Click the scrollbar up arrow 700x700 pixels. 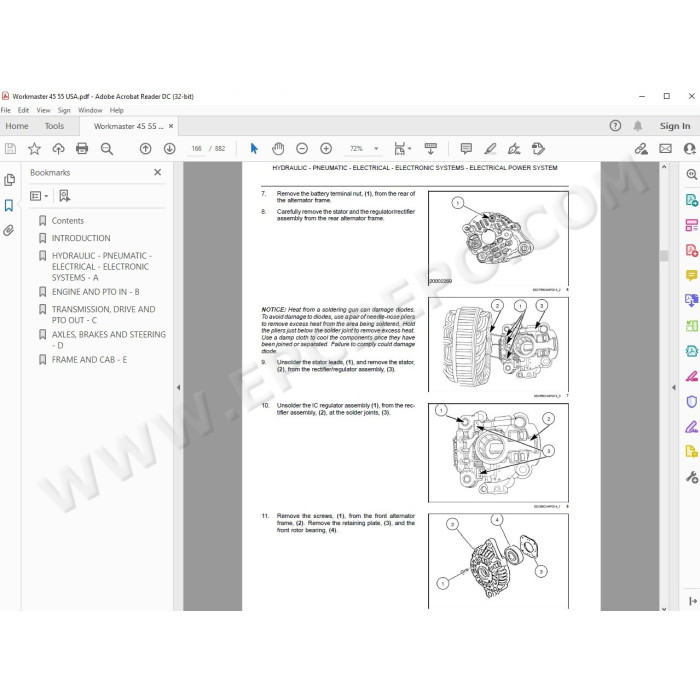[664, 167]
